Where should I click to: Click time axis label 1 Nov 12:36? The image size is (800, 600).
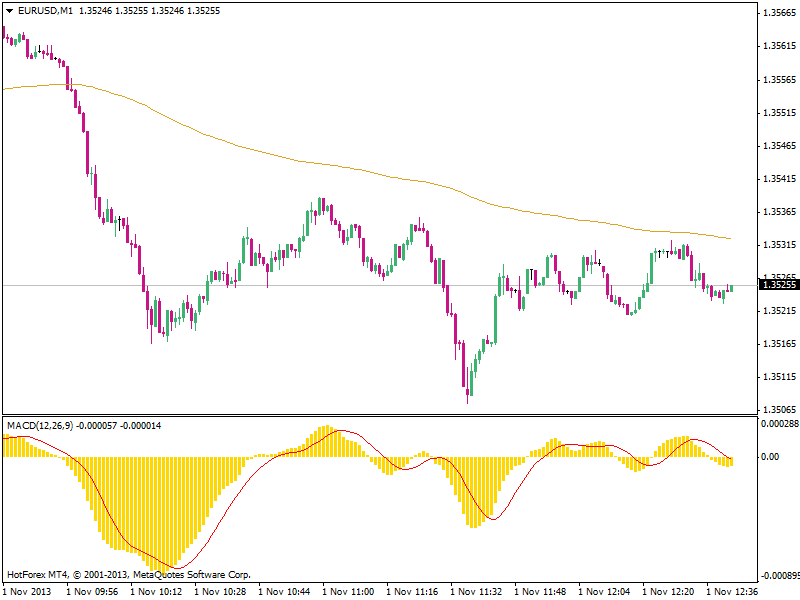tap(732, 592)
